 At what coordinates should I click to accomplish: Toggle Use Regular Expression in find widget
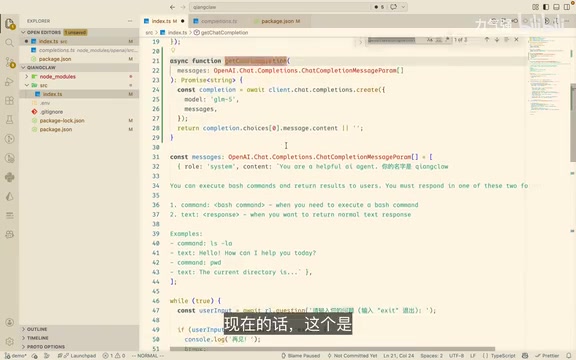point(447,40)
